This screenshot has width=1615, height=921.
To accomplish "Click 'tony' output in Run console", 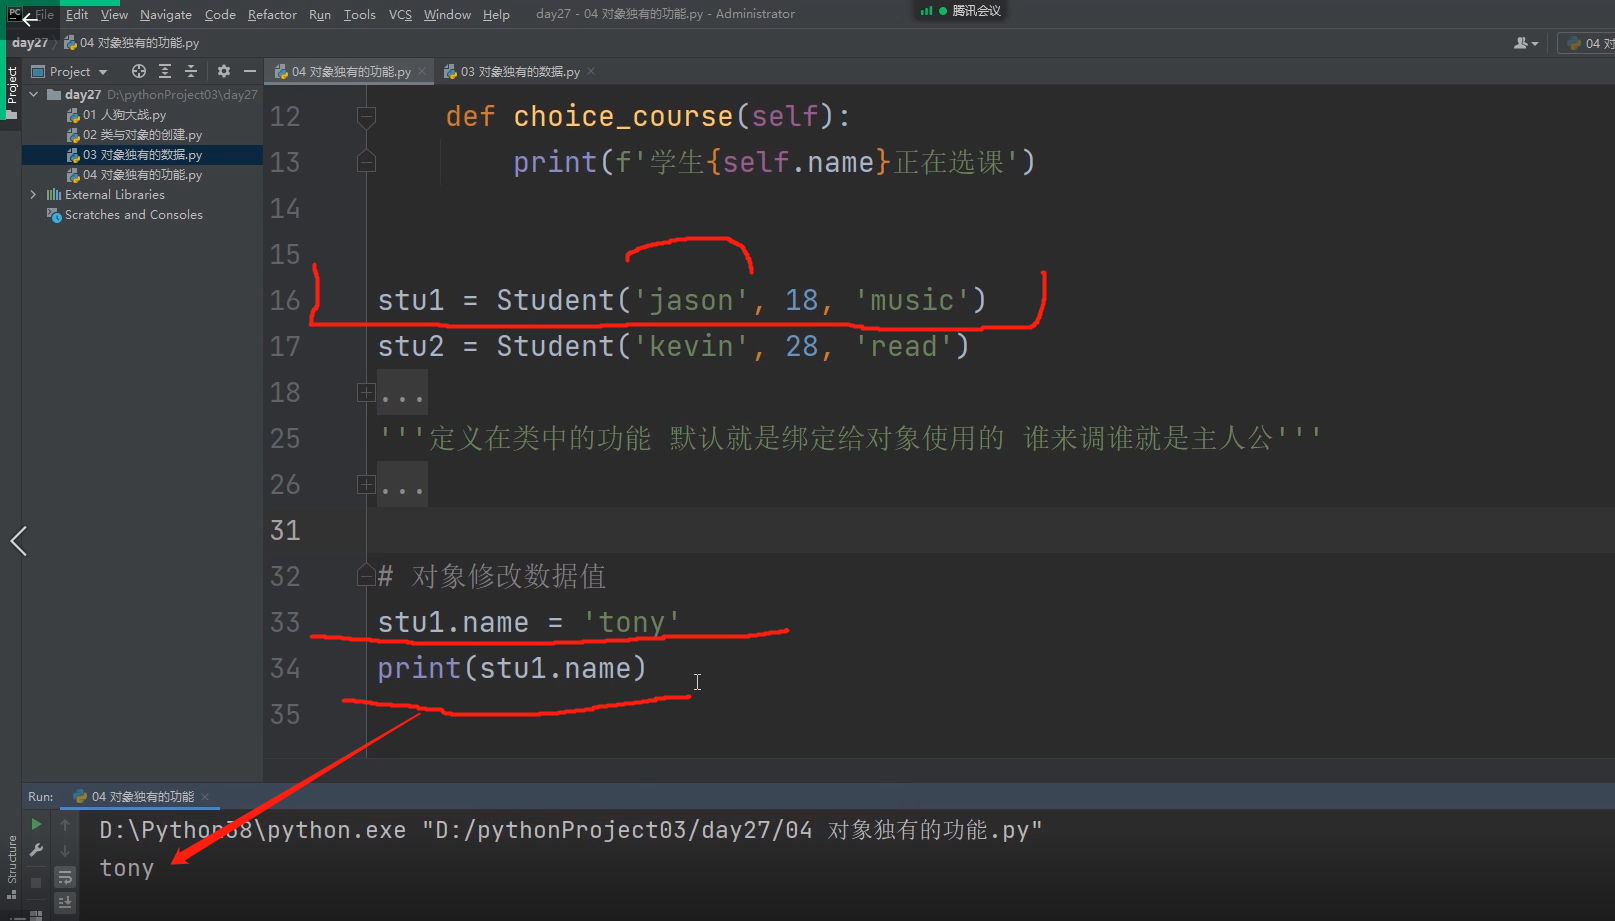I will (127, 868).
